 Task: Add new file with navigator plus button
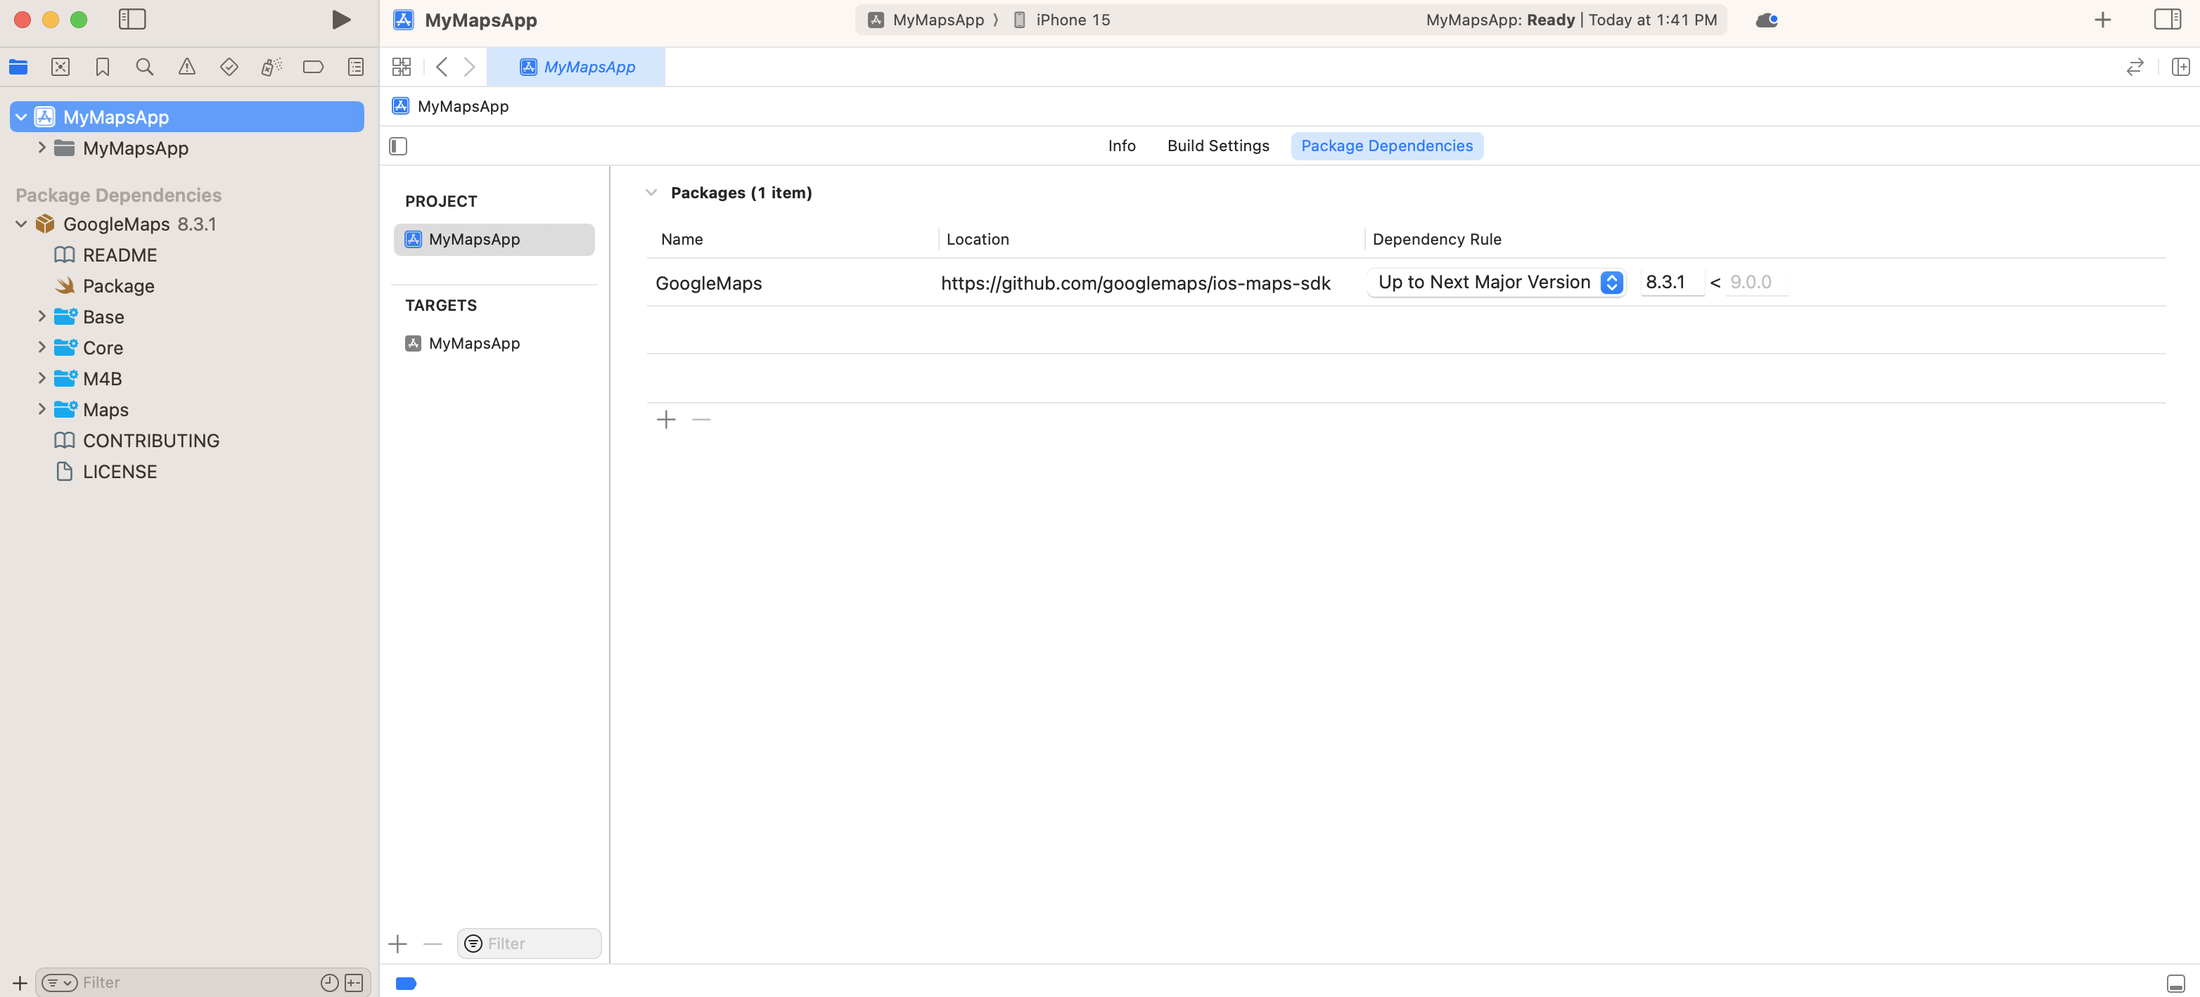click(x=19, y=983)
